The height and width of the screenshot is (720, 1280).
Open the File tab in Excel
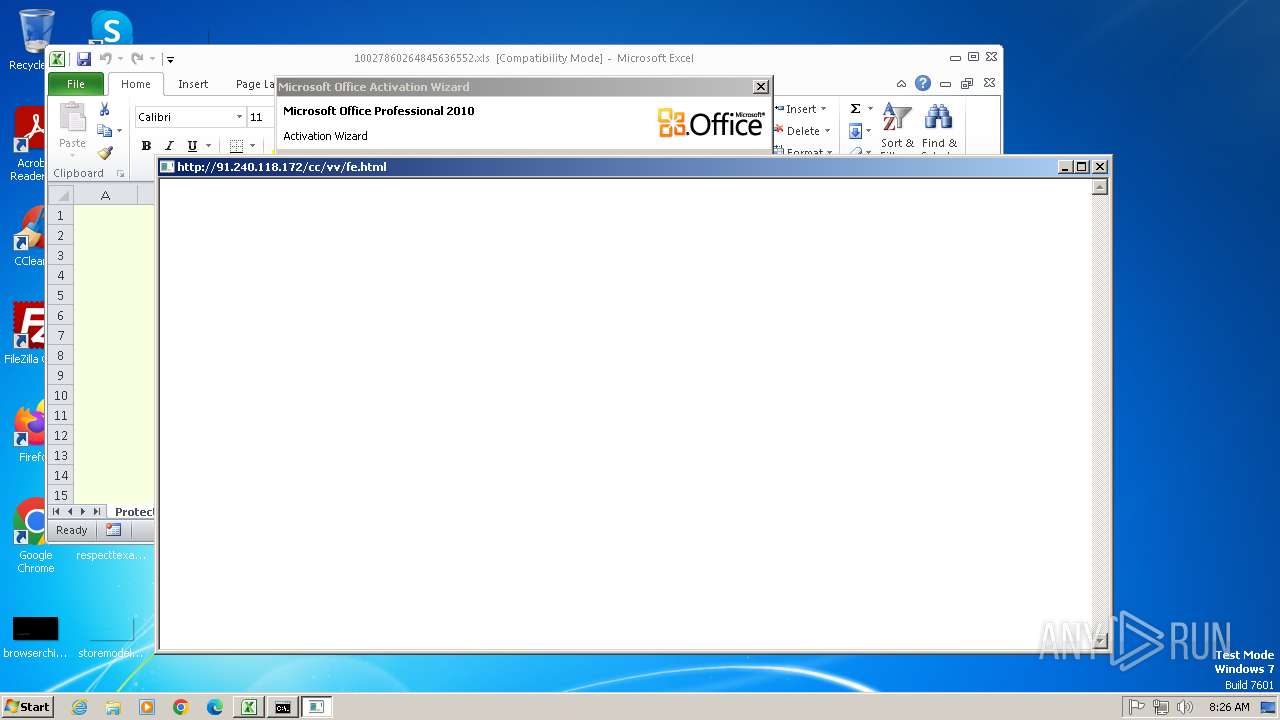tap(76, 84)
